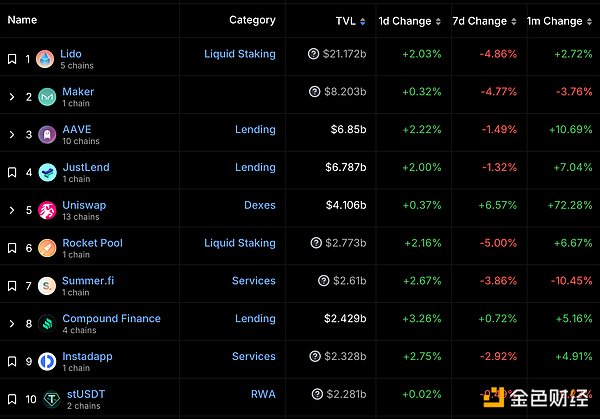Screen dimensions: 600x419
Task: Expand the Uniswap row chevron
Action: [12, 210]
